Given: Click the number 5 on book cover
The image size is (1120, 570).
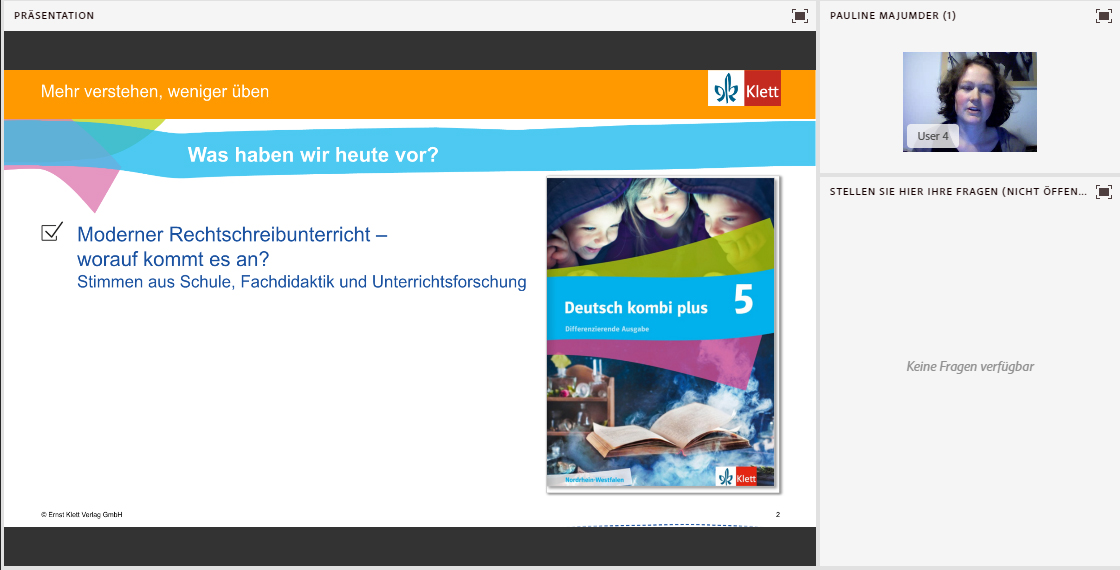Looking at the screenshot, I should (x=743, y=301).
